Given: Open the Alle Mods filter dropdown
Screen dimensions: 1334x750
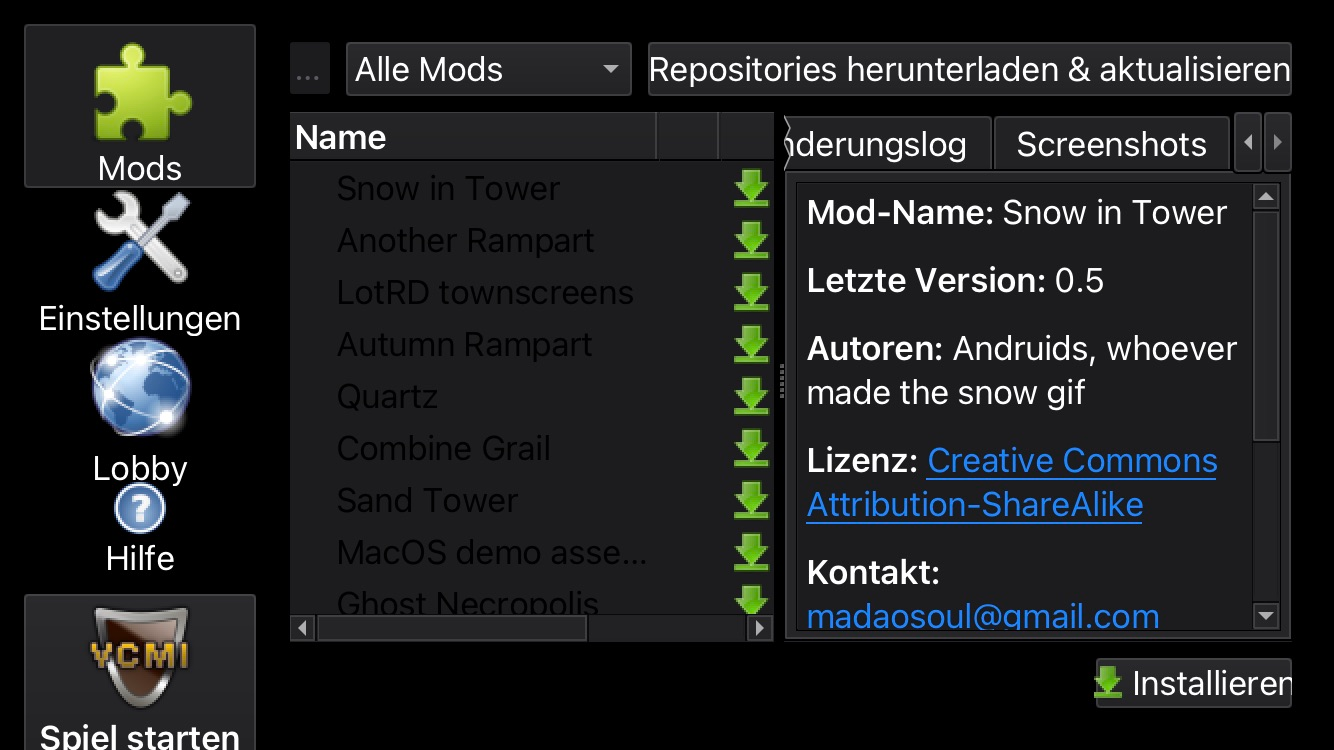Looking at the screenshot, I should coord(488,69).
